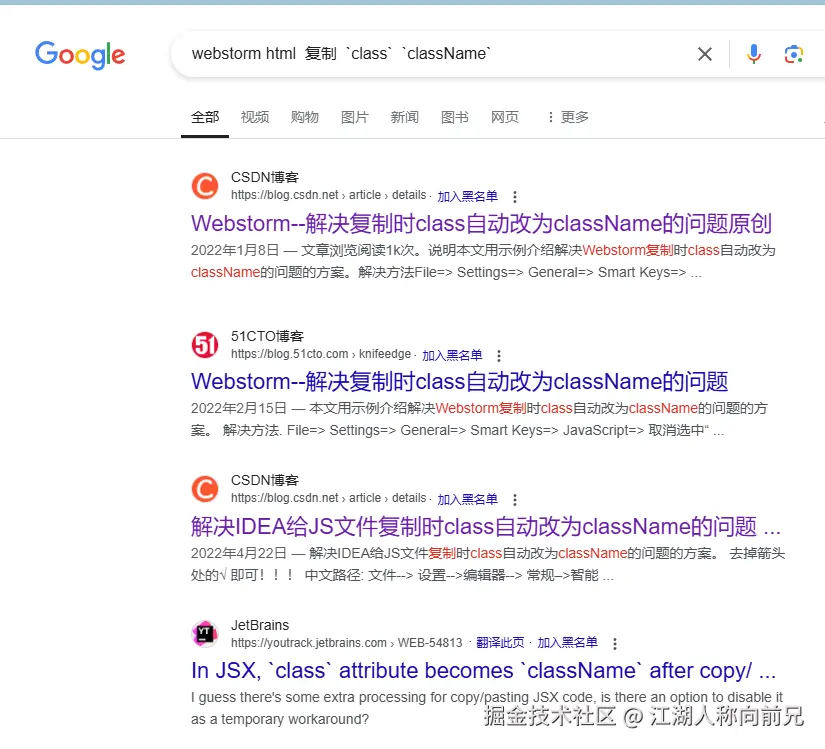Click 翻译此页 for the JetBrains result
Screen dimensions: 825x749
pyautogui.click(x=500, y=643)
